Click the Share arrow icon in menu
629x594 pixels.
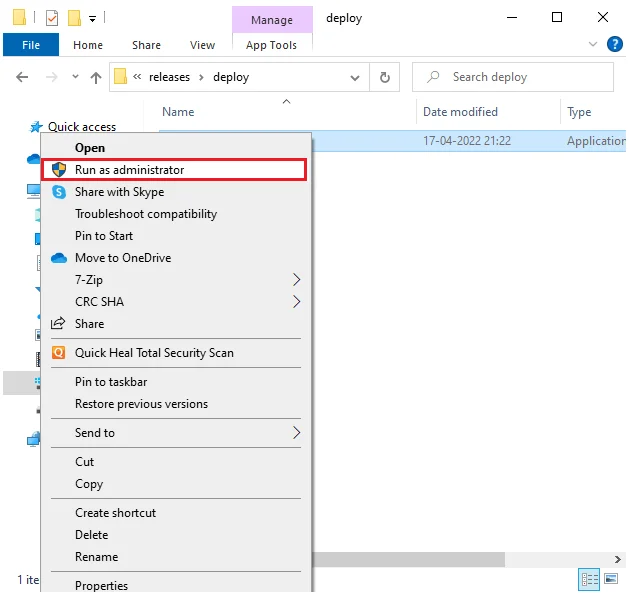click(x=58, y=323)
